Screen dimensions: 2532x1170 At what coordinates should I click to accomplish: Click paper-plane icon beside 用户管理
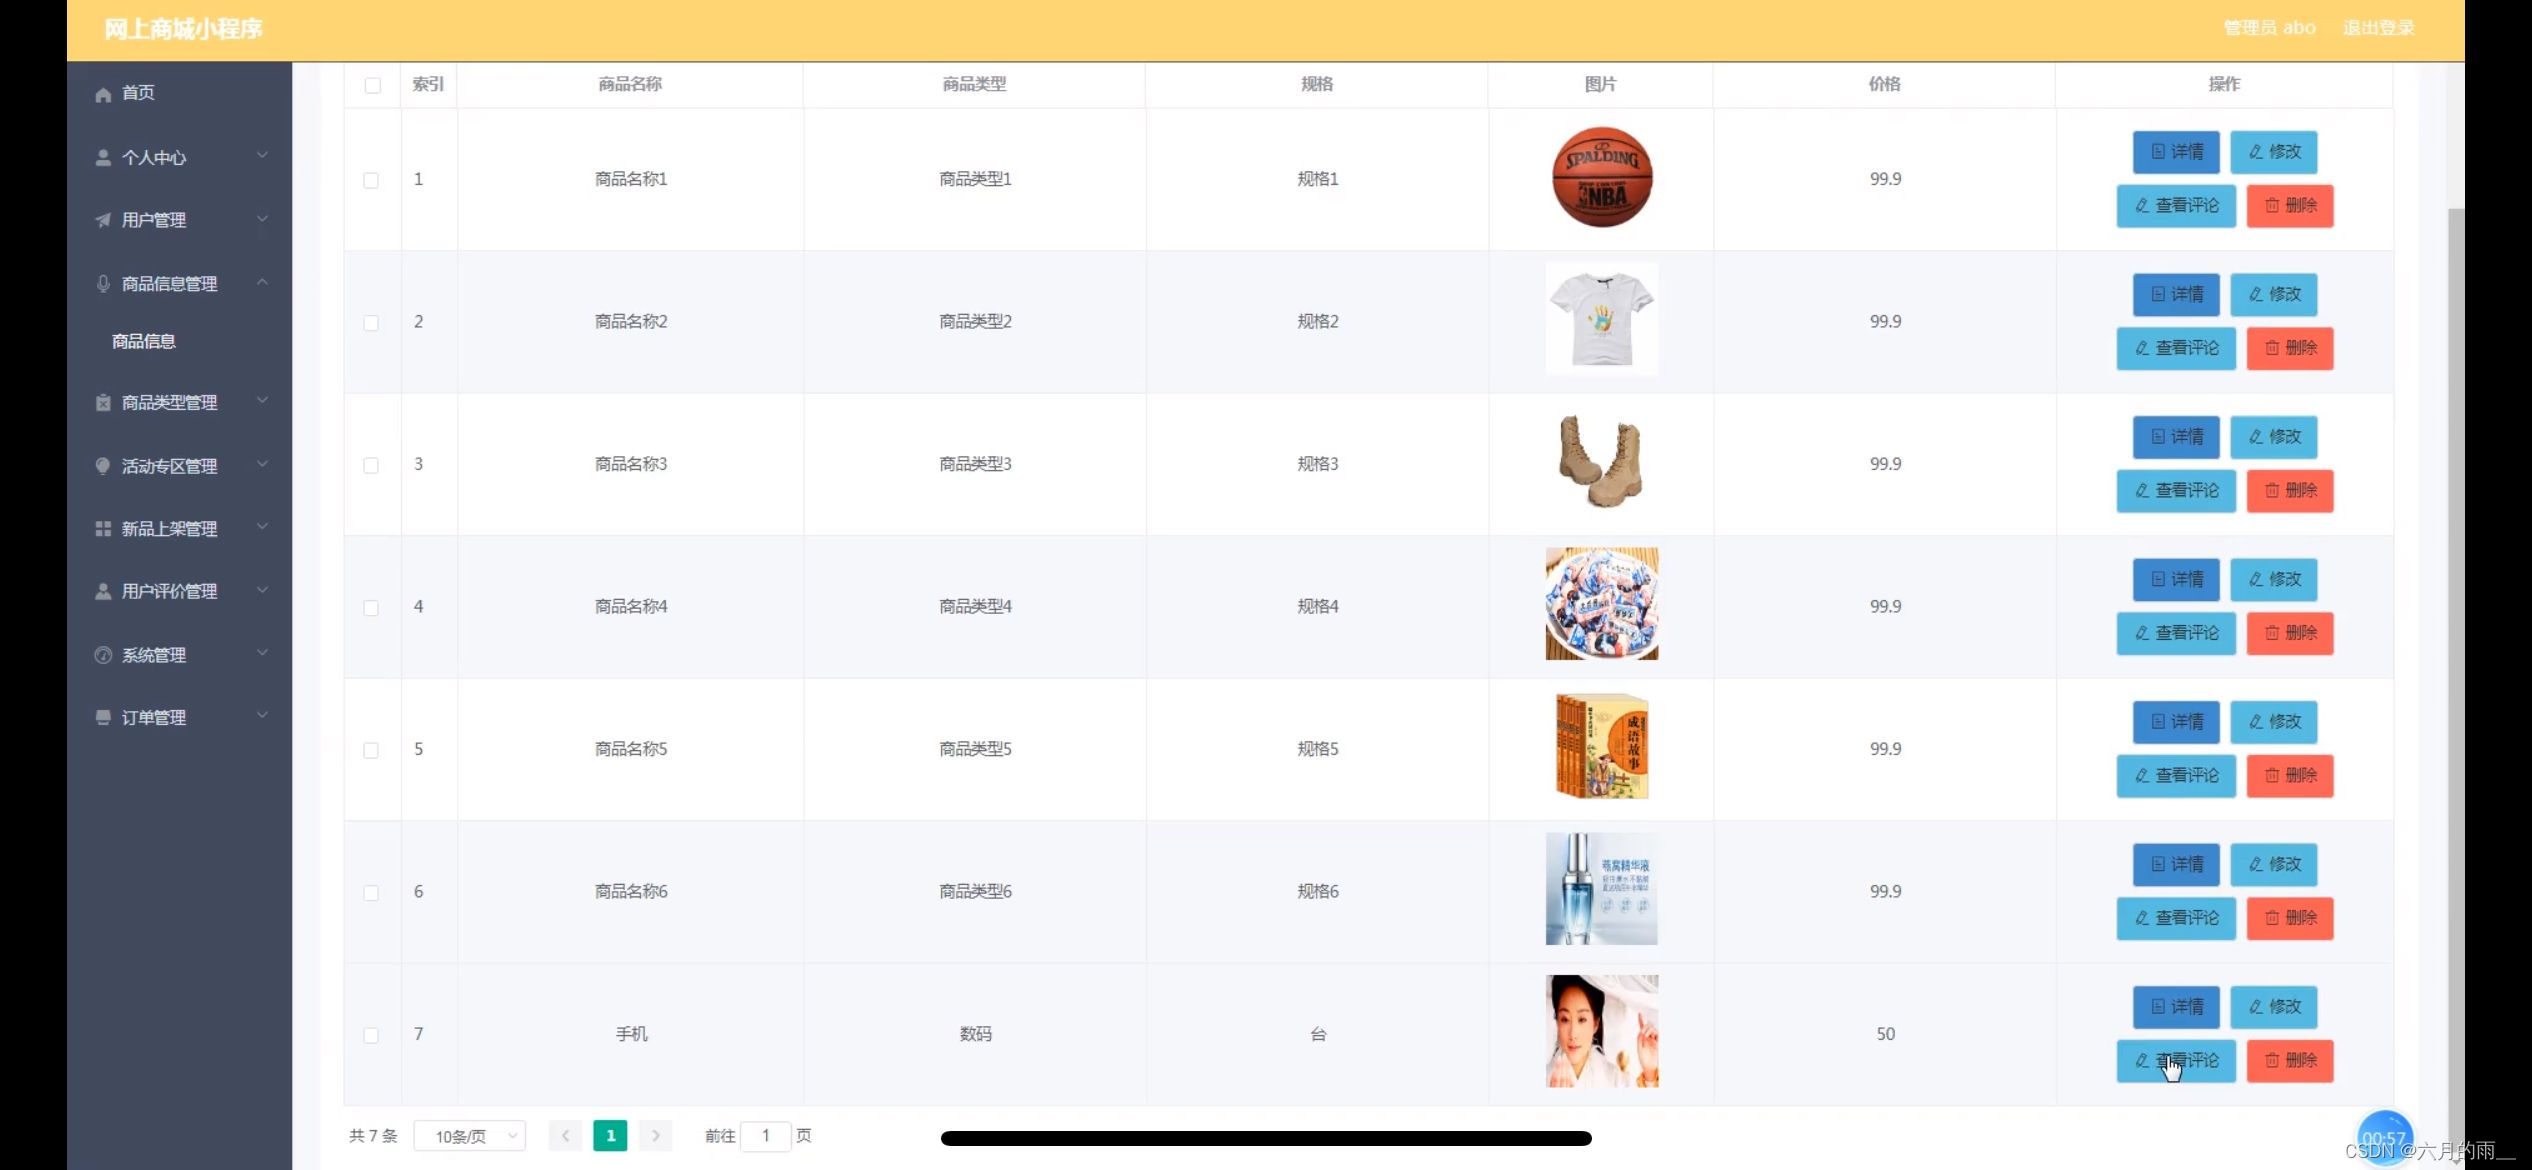103,220
